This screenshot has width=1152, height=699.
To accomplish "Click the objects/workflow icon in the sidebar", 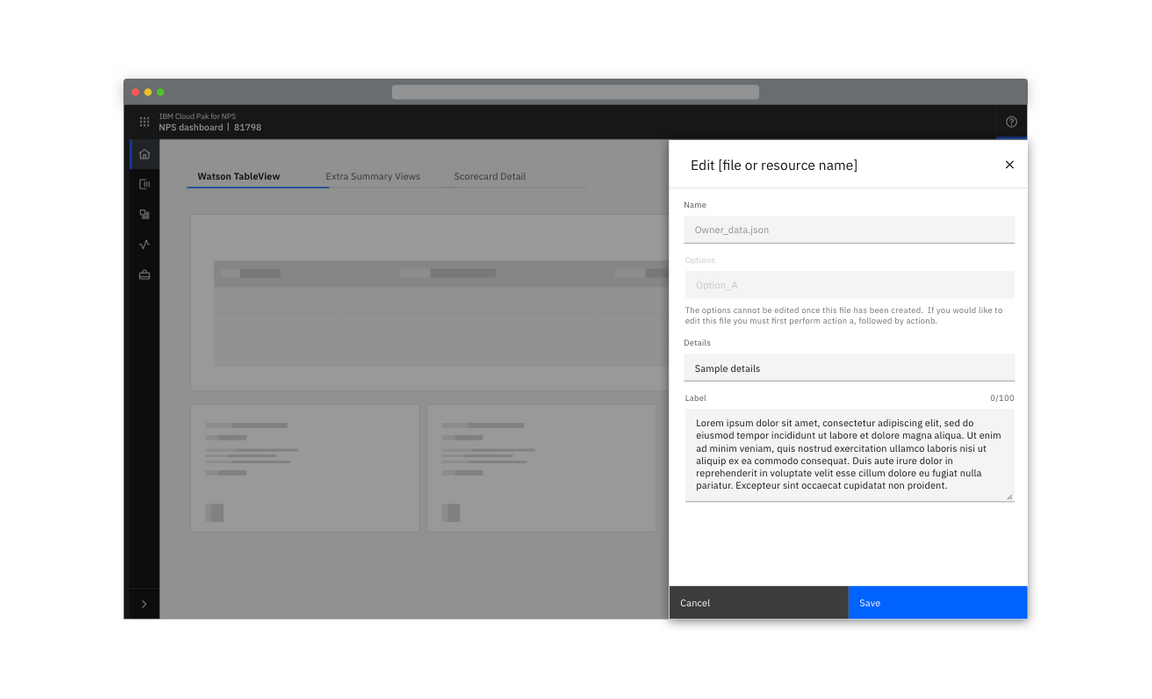I will 144,213.
